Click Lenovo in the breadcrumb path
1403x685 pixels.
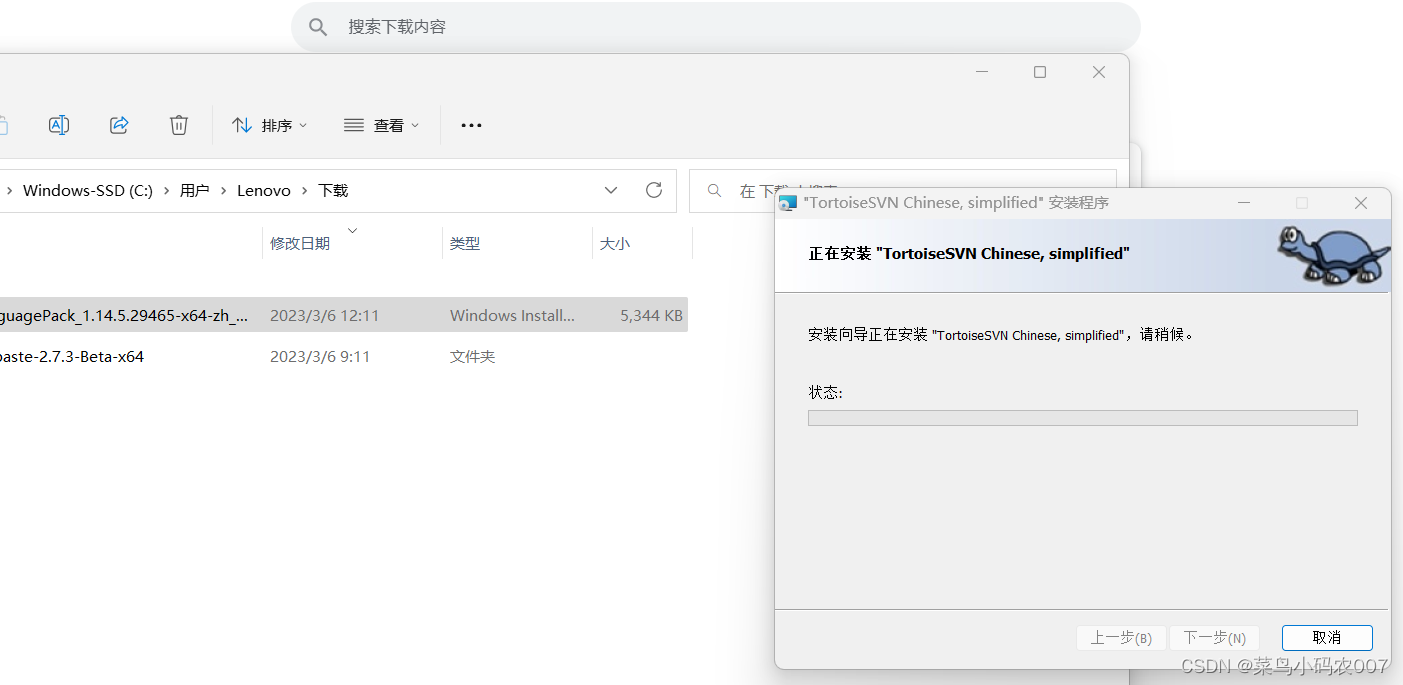pyautogui.click(x=264, y=190)
